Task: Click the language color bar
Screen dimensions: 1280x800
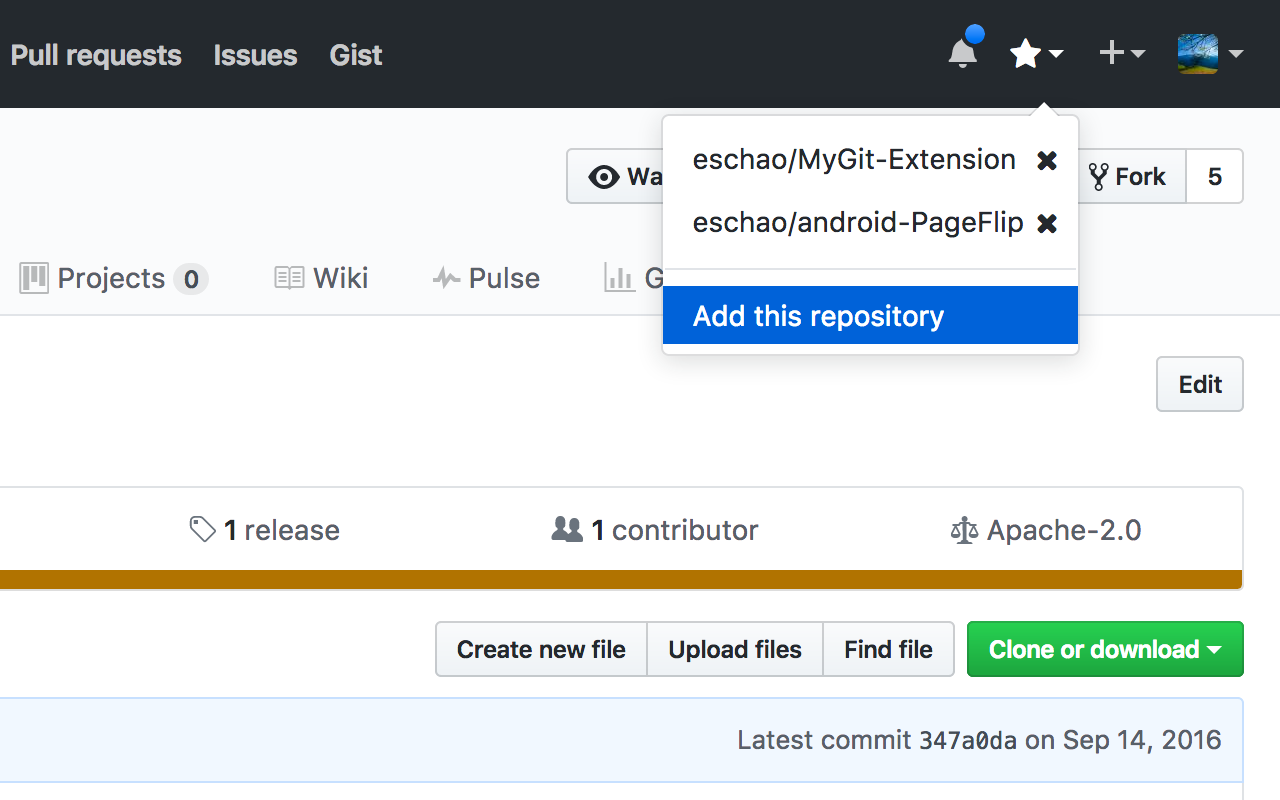Action: pyautogui.click(x=620, y=580)
